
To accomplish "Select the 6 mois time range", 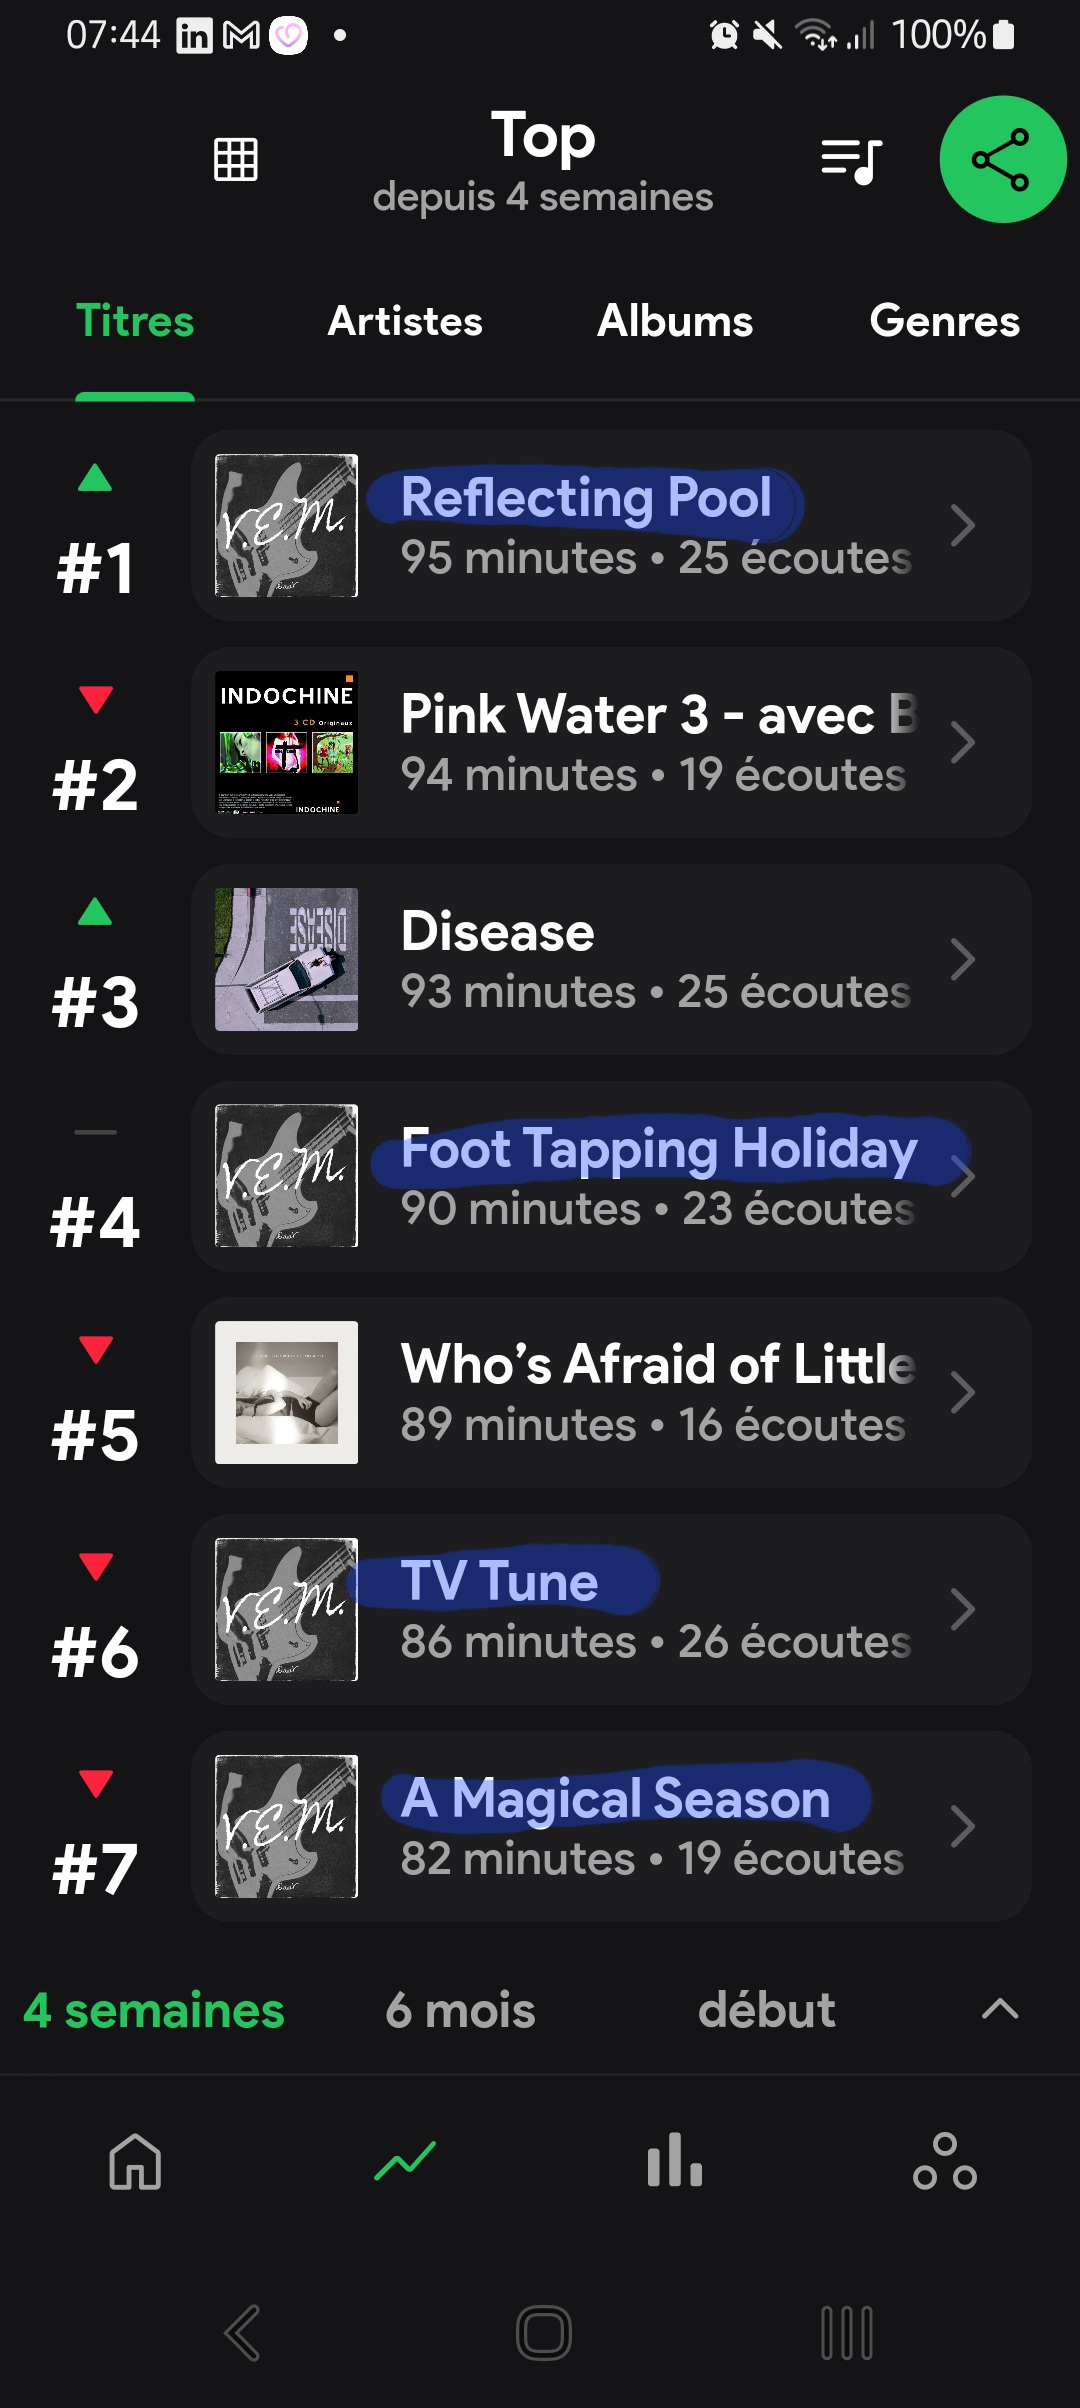I will click(460, 2010).
